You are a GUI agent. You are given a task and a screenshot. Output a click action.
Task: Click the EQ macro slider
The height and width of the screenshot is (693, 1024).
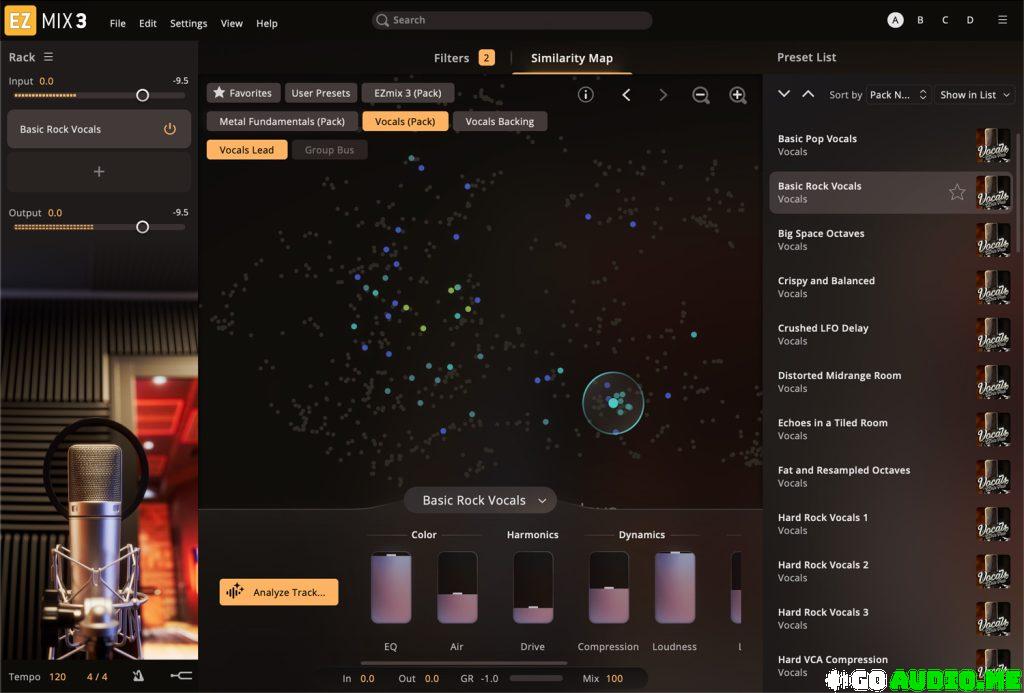391,587
